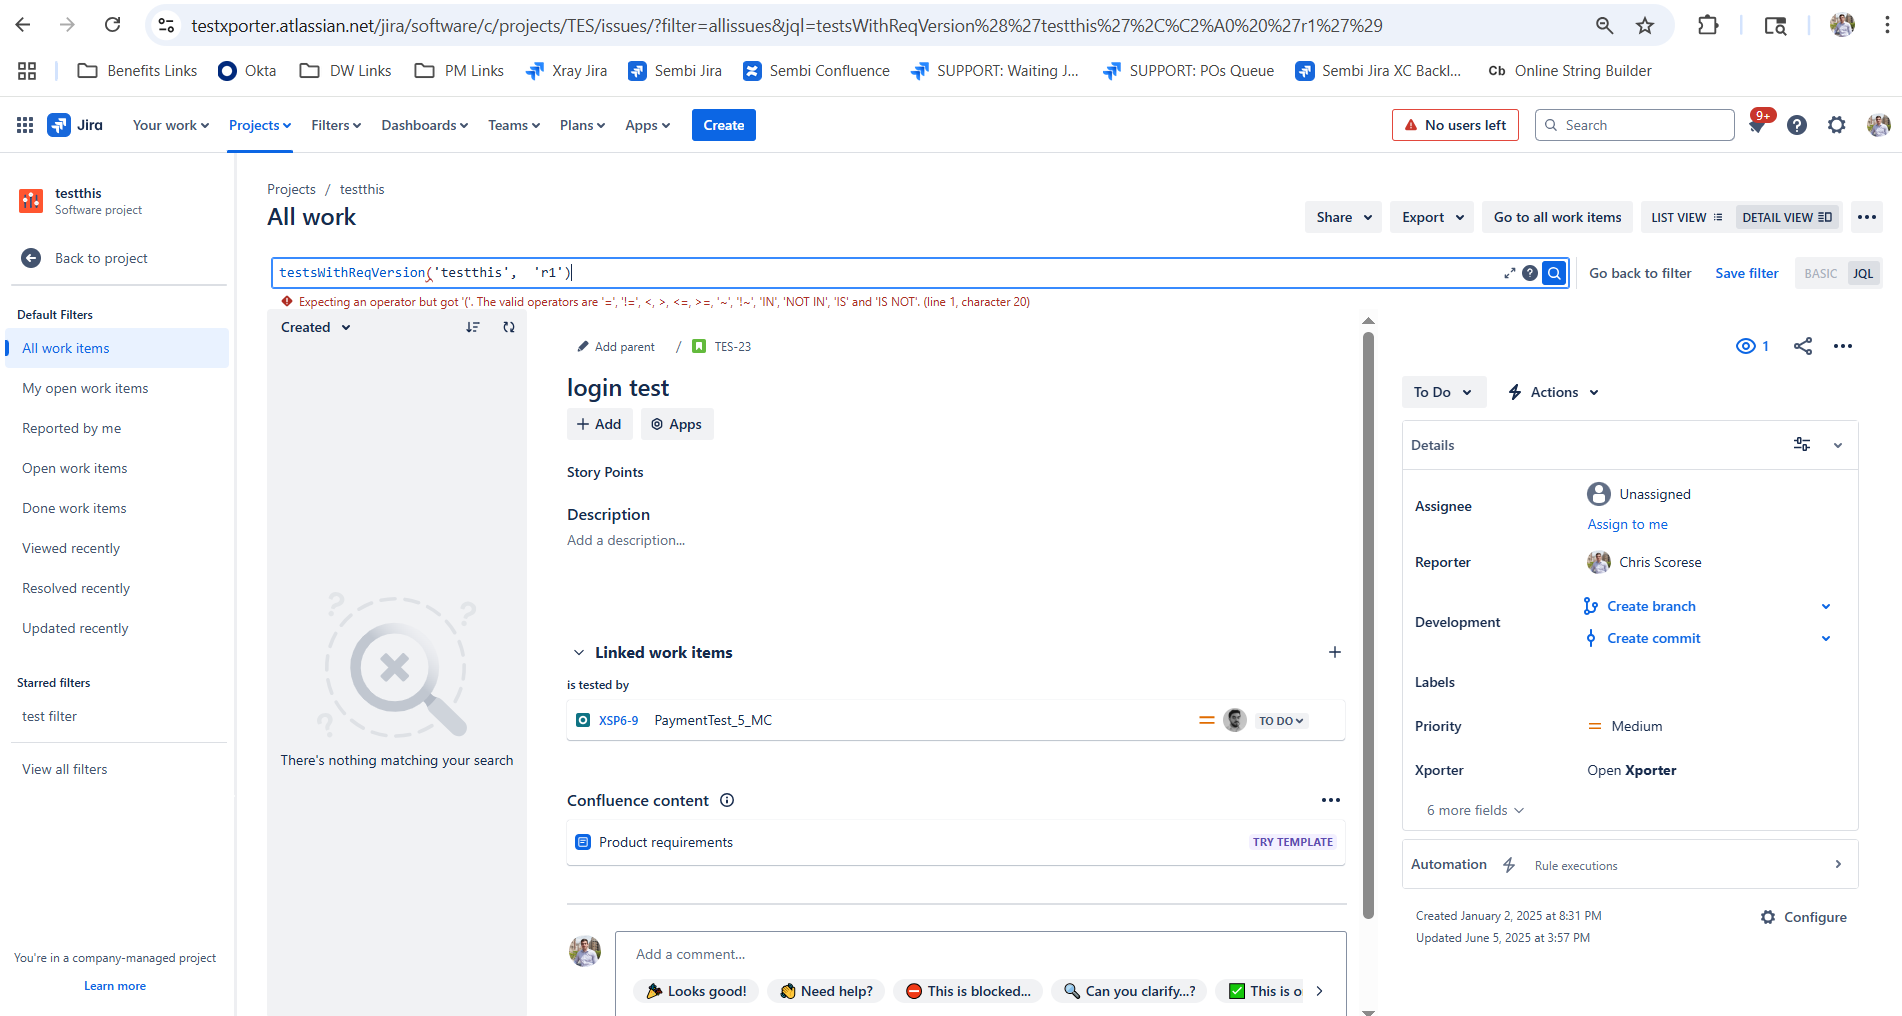
Task: Show Confluence content info icon
Action: [x=727, y=800]
